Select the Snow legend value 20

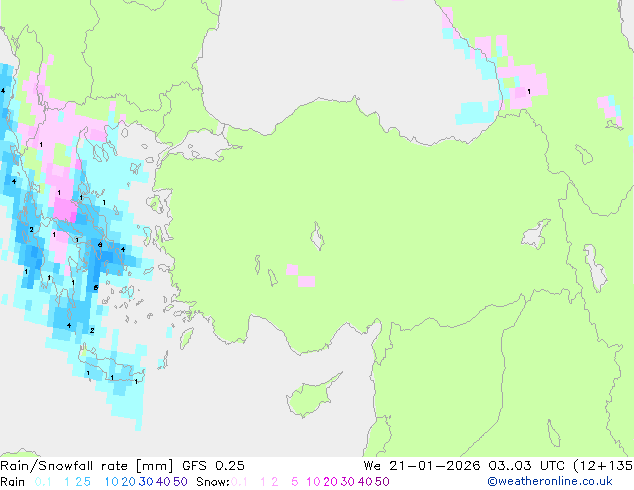[x=330, y=482]
